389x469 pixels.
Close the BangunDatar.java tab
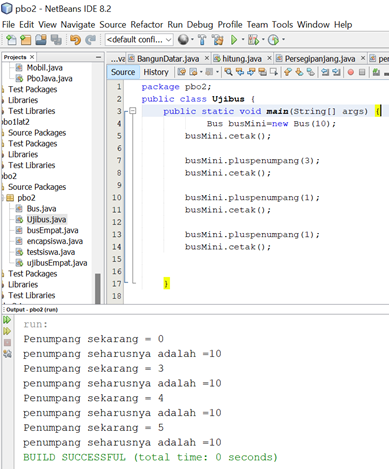tap(206, 58)
